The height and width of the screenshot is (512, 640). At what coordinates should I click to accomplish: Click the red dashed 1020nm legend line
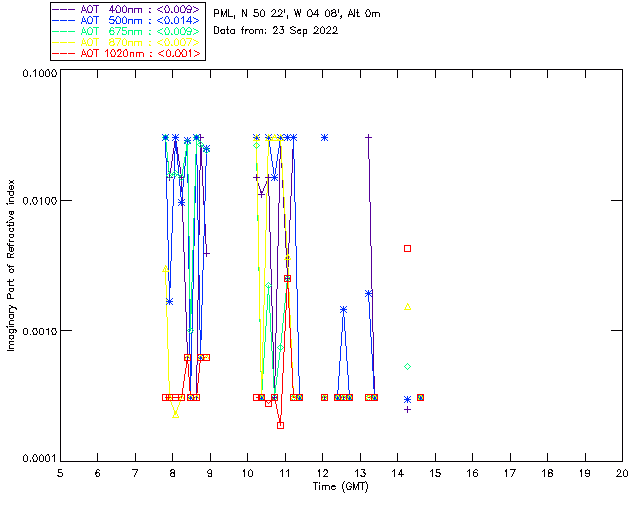64,53
